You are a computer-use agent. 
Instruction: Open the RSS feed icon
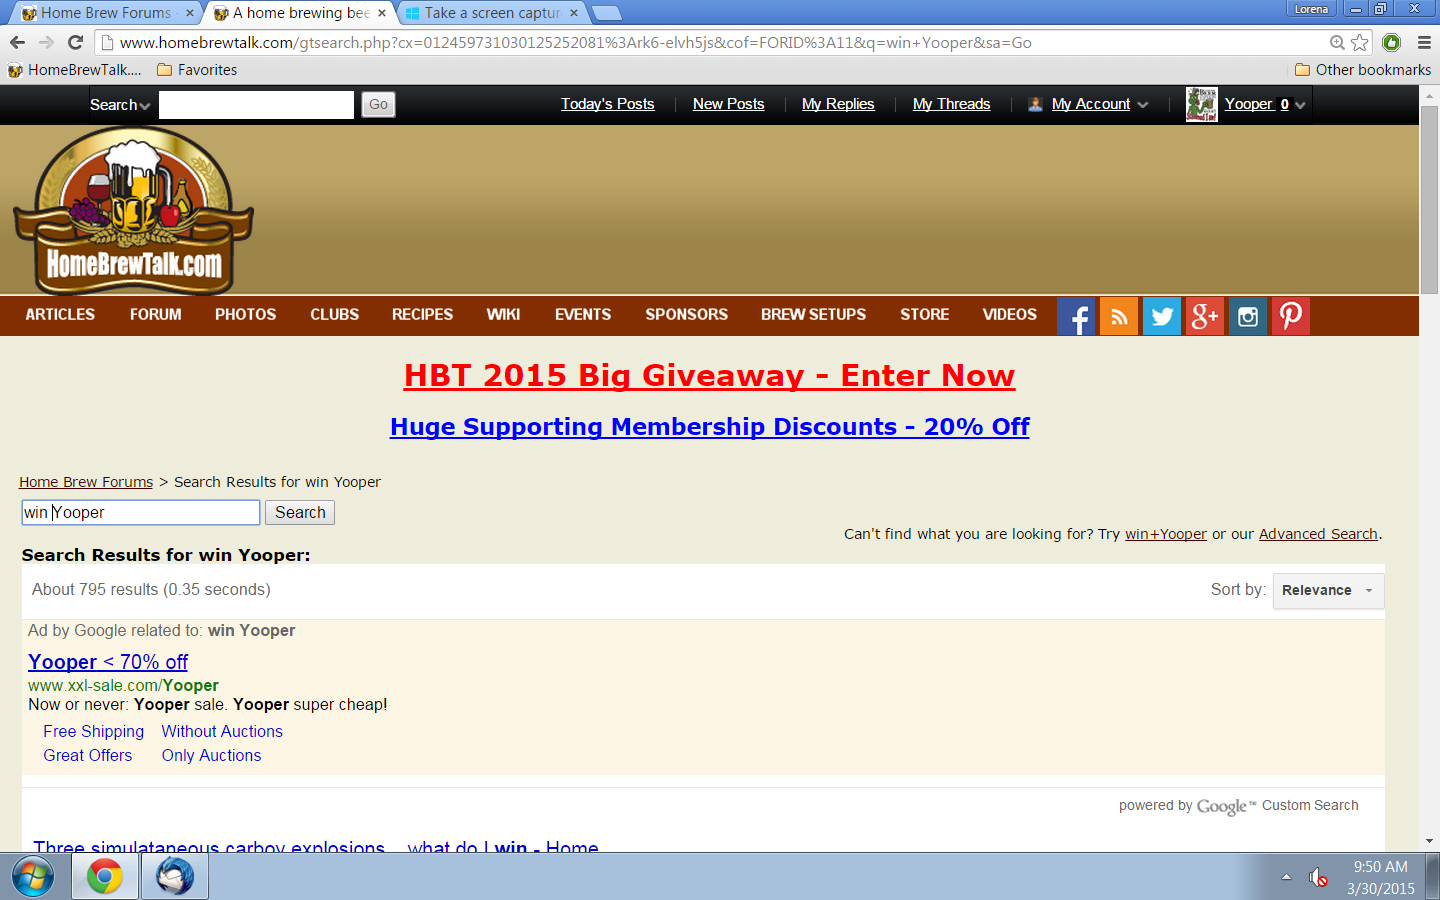[1119, 316]
